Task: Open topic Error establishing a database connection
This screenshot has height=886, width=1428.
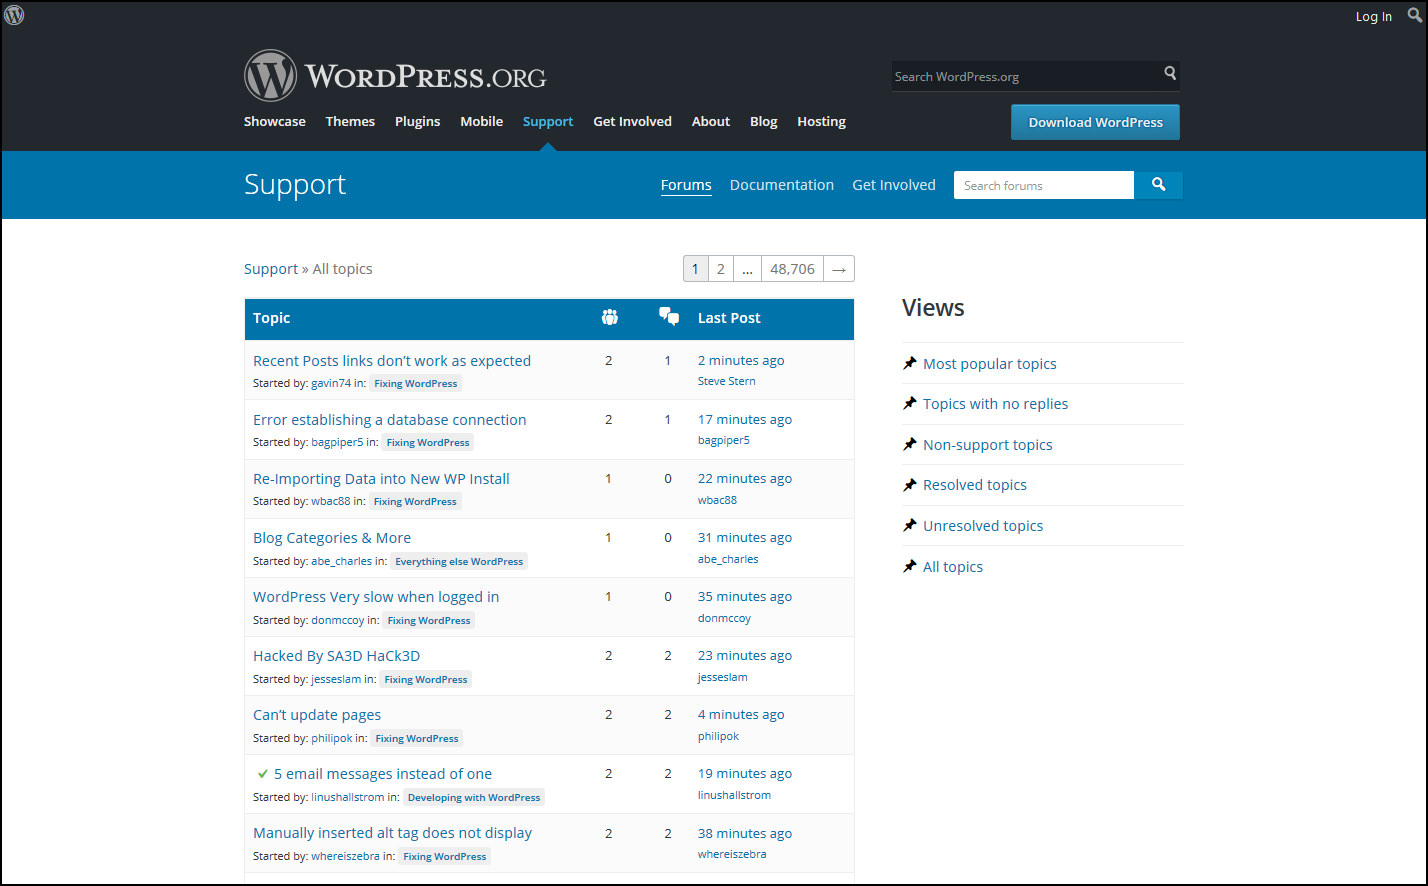Action: pyautogui.click(x=389, y=420)
